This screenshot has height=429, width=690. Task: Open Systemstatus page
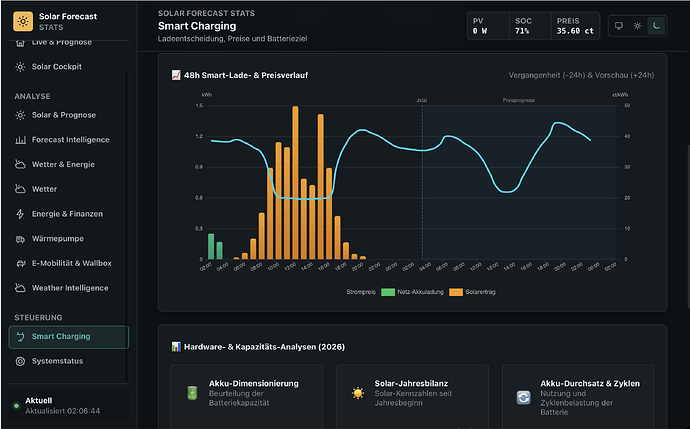click(x=68, y=361)
